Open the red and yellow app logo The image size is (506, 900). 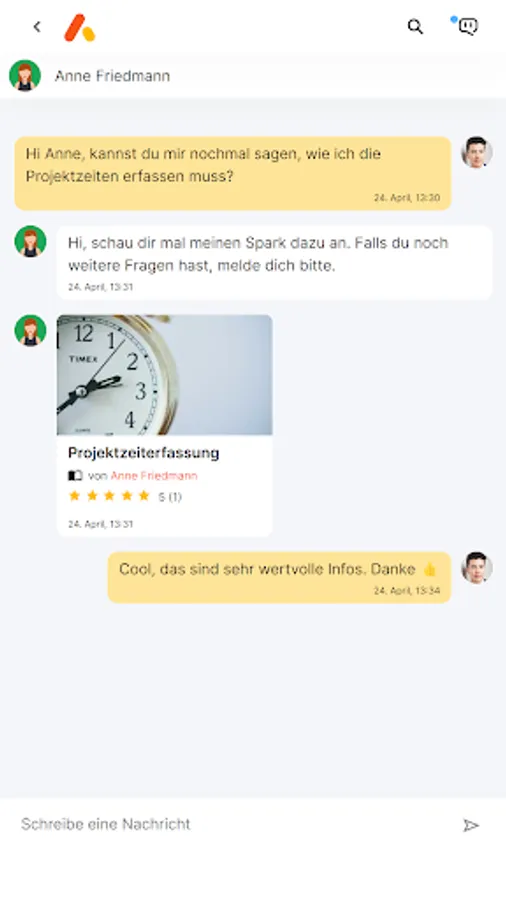coord(80,28)
